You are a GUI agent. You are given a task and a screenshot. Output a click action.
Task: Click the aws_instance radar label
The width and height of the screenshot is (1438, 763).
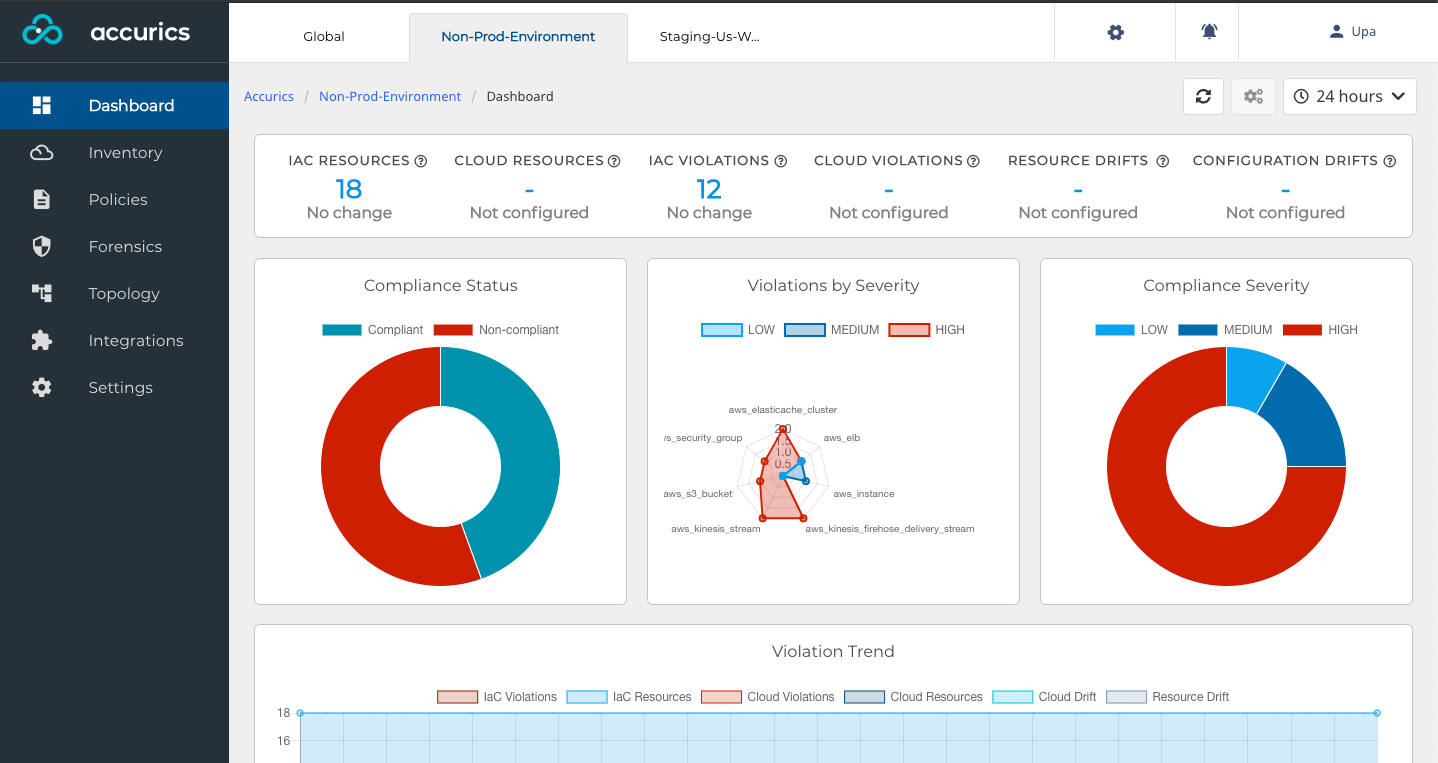(x=864, y=494)
